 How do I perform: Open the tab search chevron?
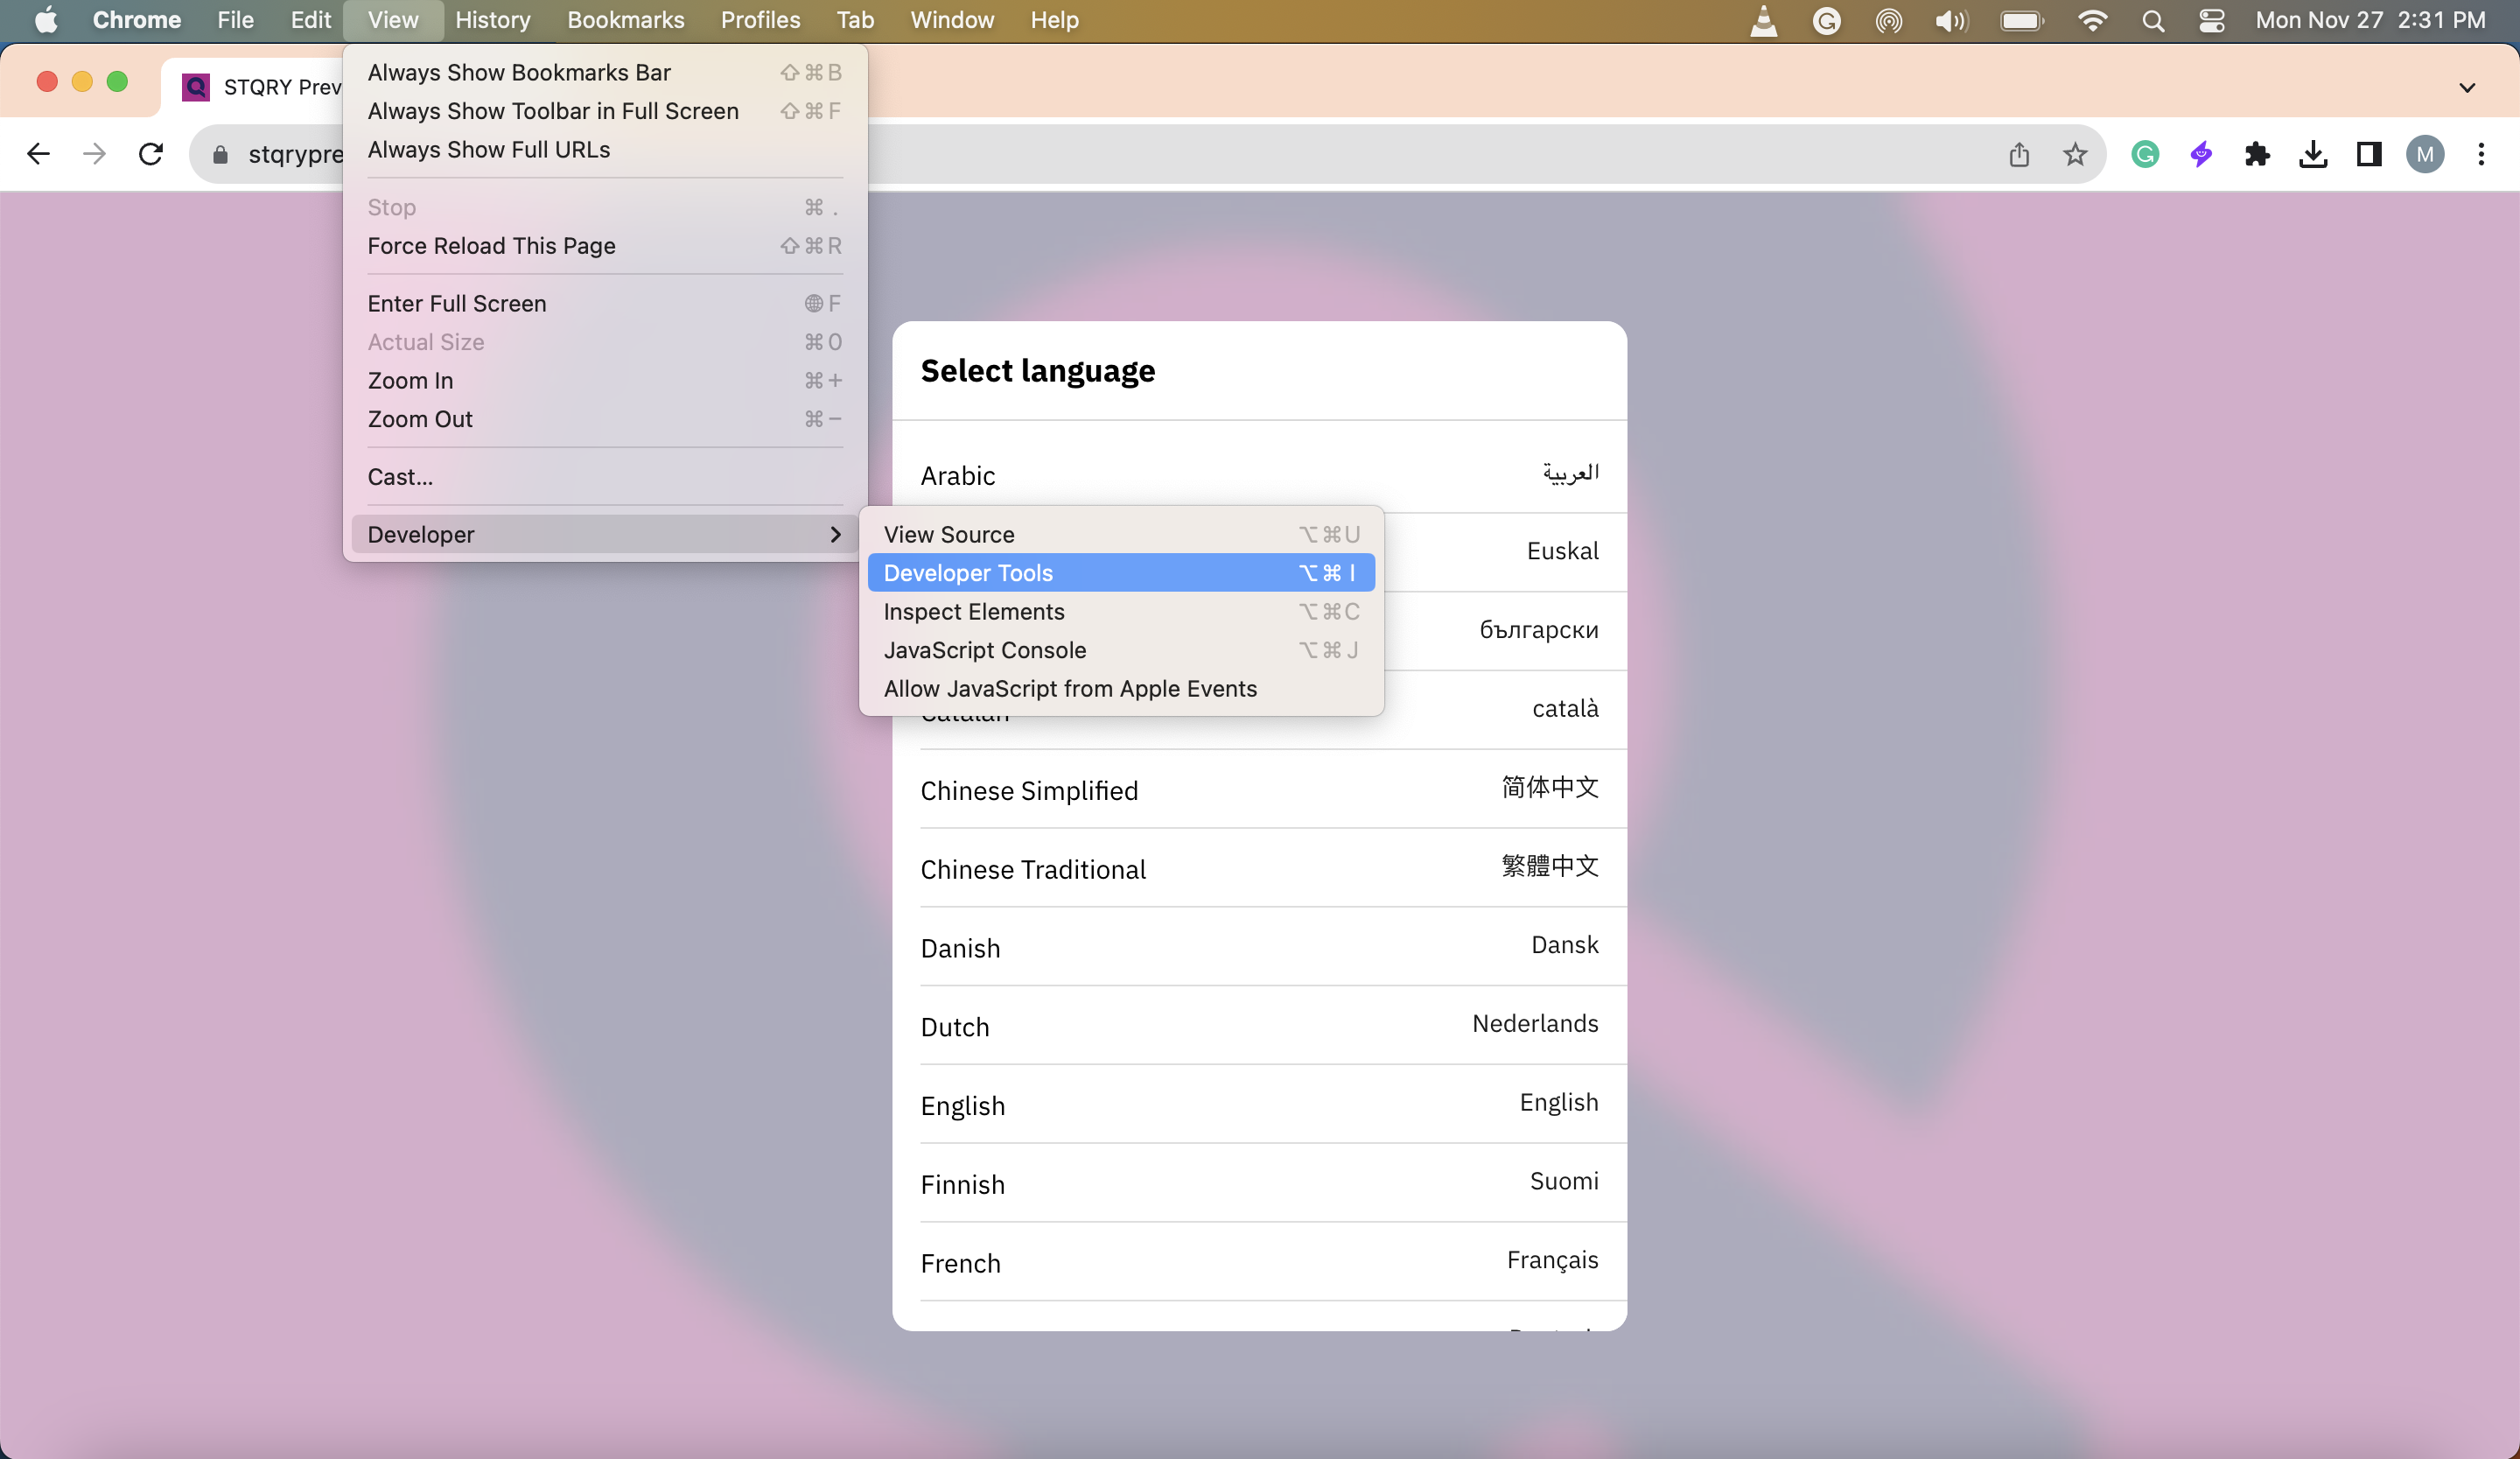click(2467, 87)
